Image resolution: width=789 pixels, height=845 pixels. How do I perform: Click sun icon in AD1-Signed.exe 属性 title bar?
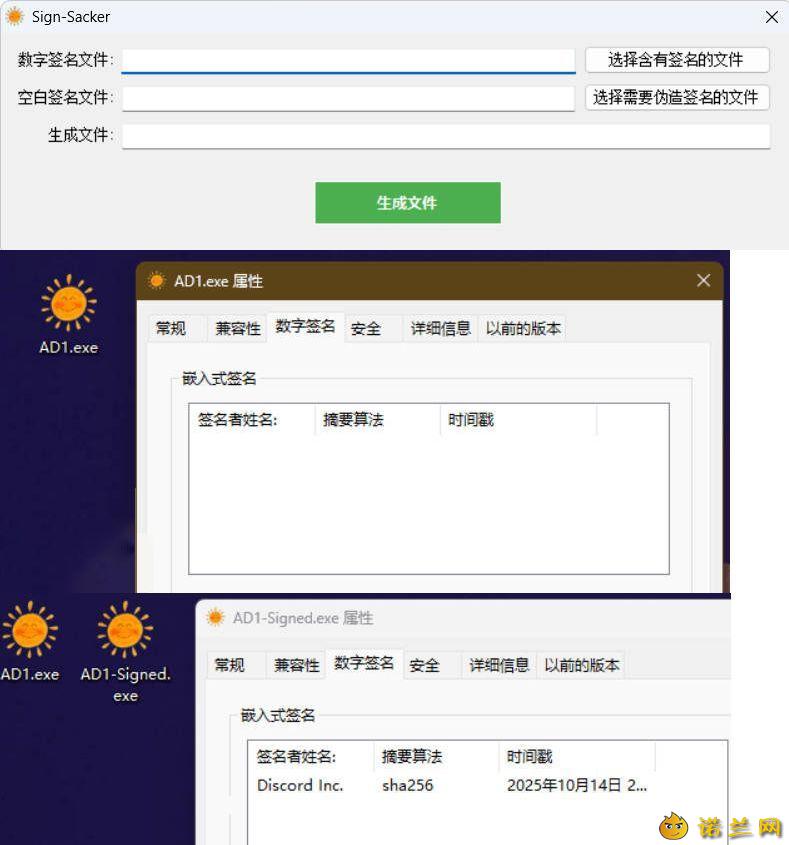(x=215, y=618)
